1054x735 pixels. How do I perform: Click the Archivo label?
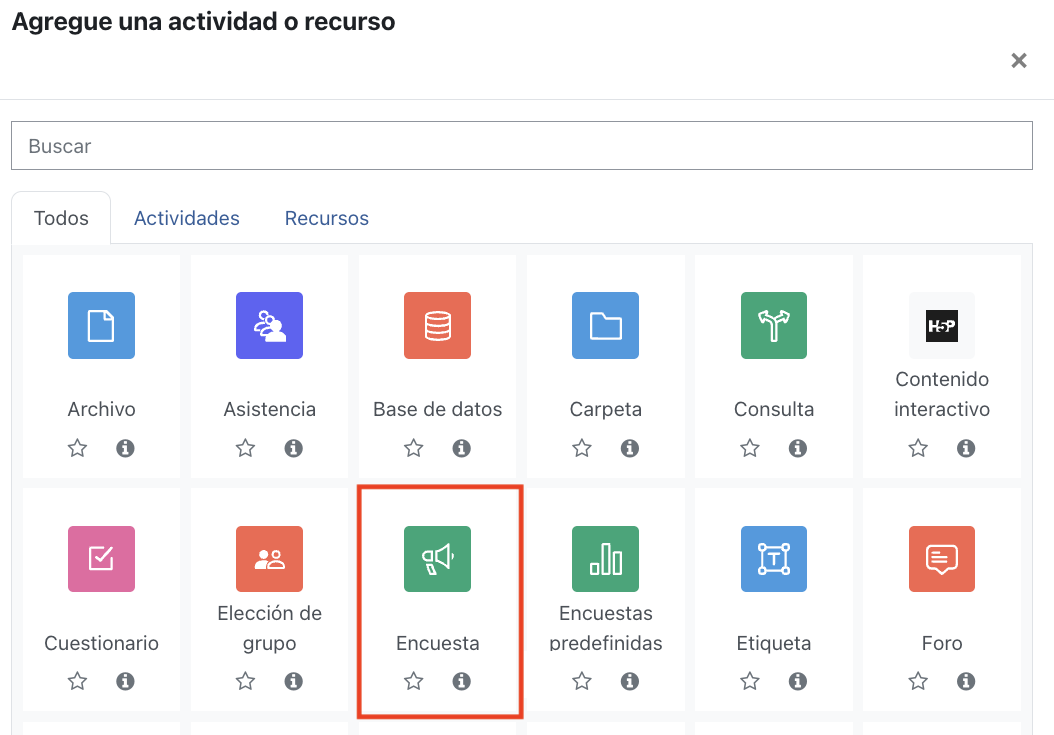click(x=102, y=409)
